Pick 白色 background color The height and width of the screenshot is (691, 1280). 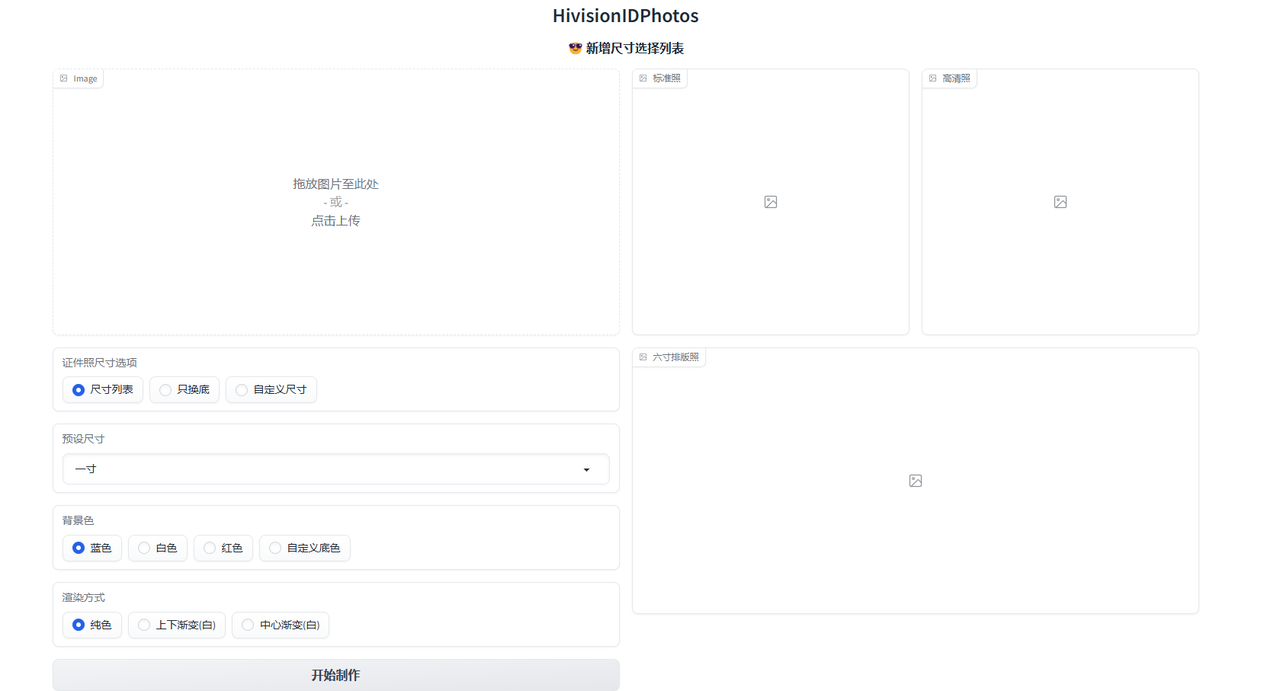pyautogui.click(x=145, y=548)
